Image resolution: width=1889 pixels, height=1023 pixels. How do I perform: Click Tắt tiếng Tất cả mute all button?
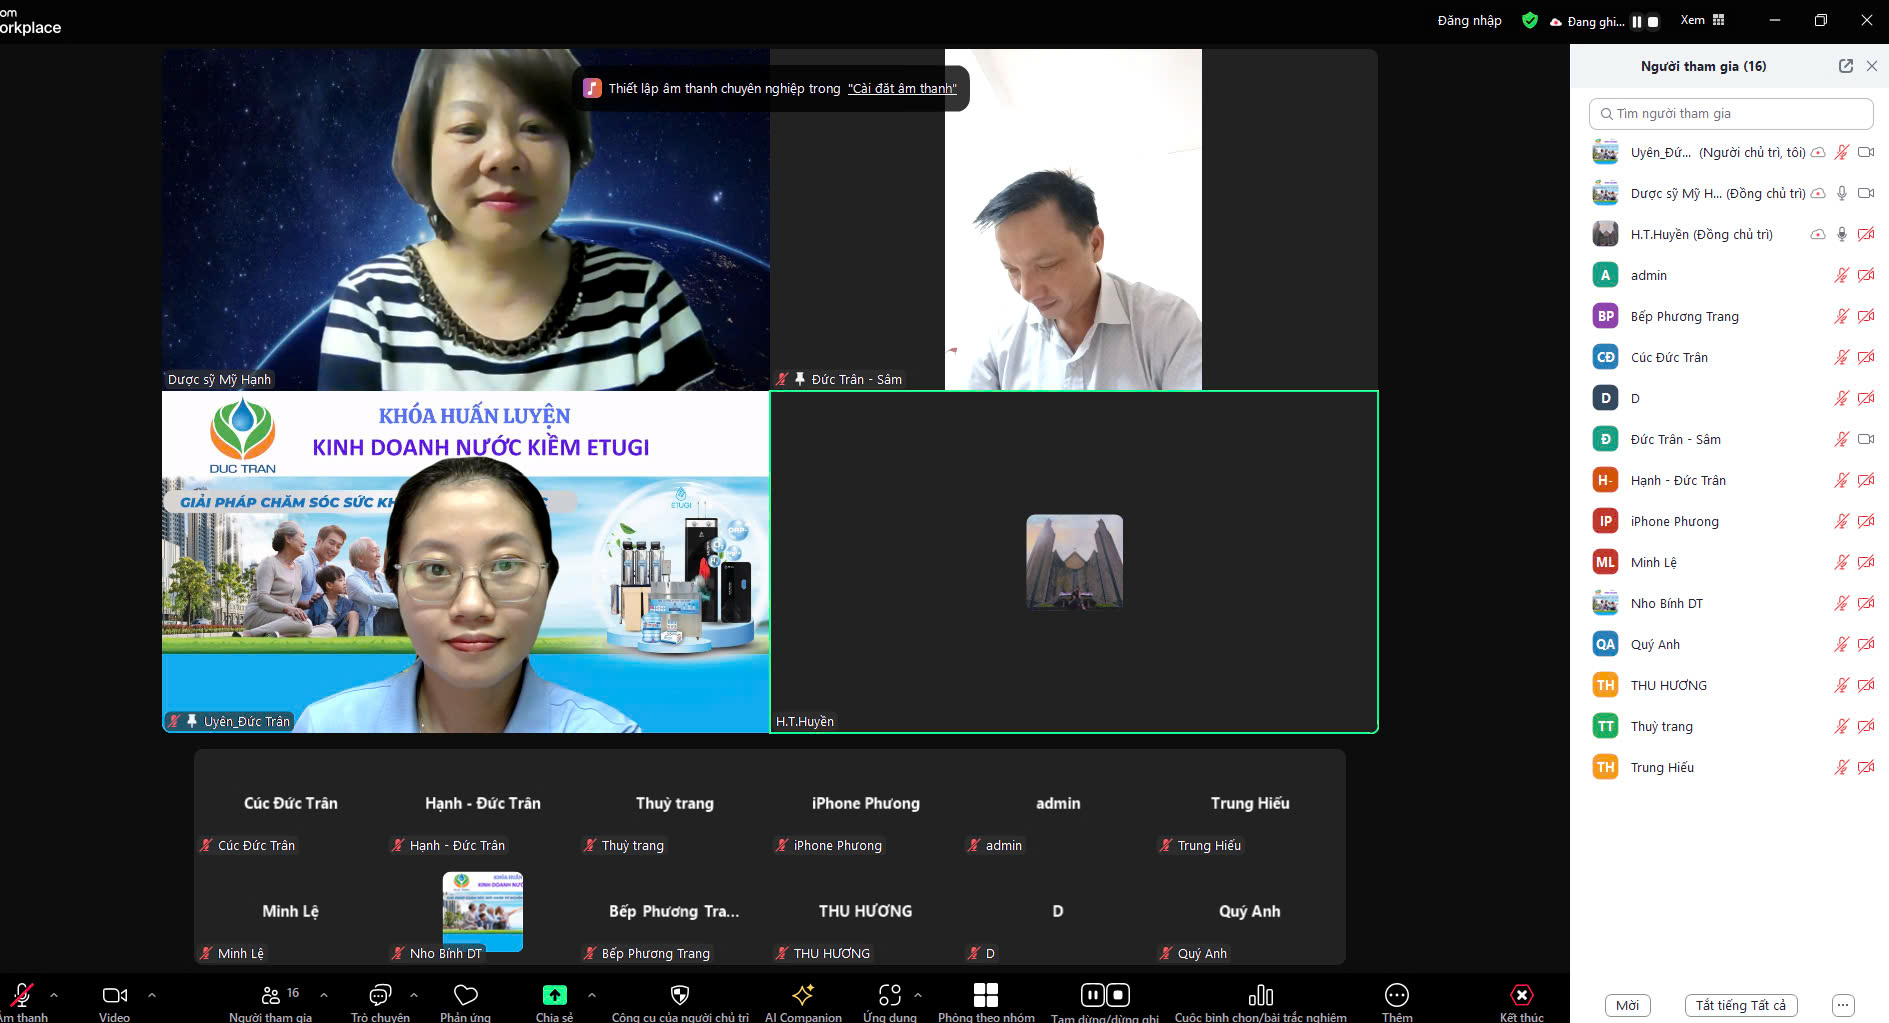[1740, 1005]
